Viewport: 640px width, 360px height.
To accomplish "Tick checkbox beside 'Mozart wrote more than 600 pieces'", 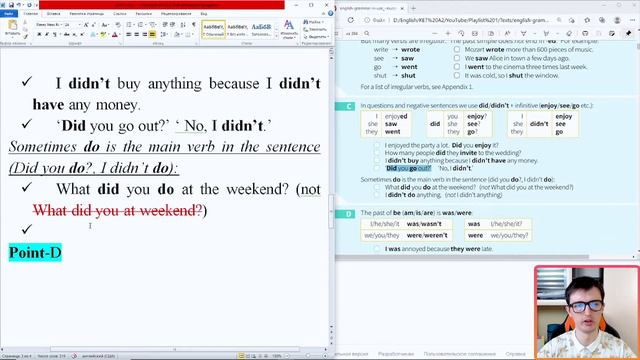I will [456, 49].
